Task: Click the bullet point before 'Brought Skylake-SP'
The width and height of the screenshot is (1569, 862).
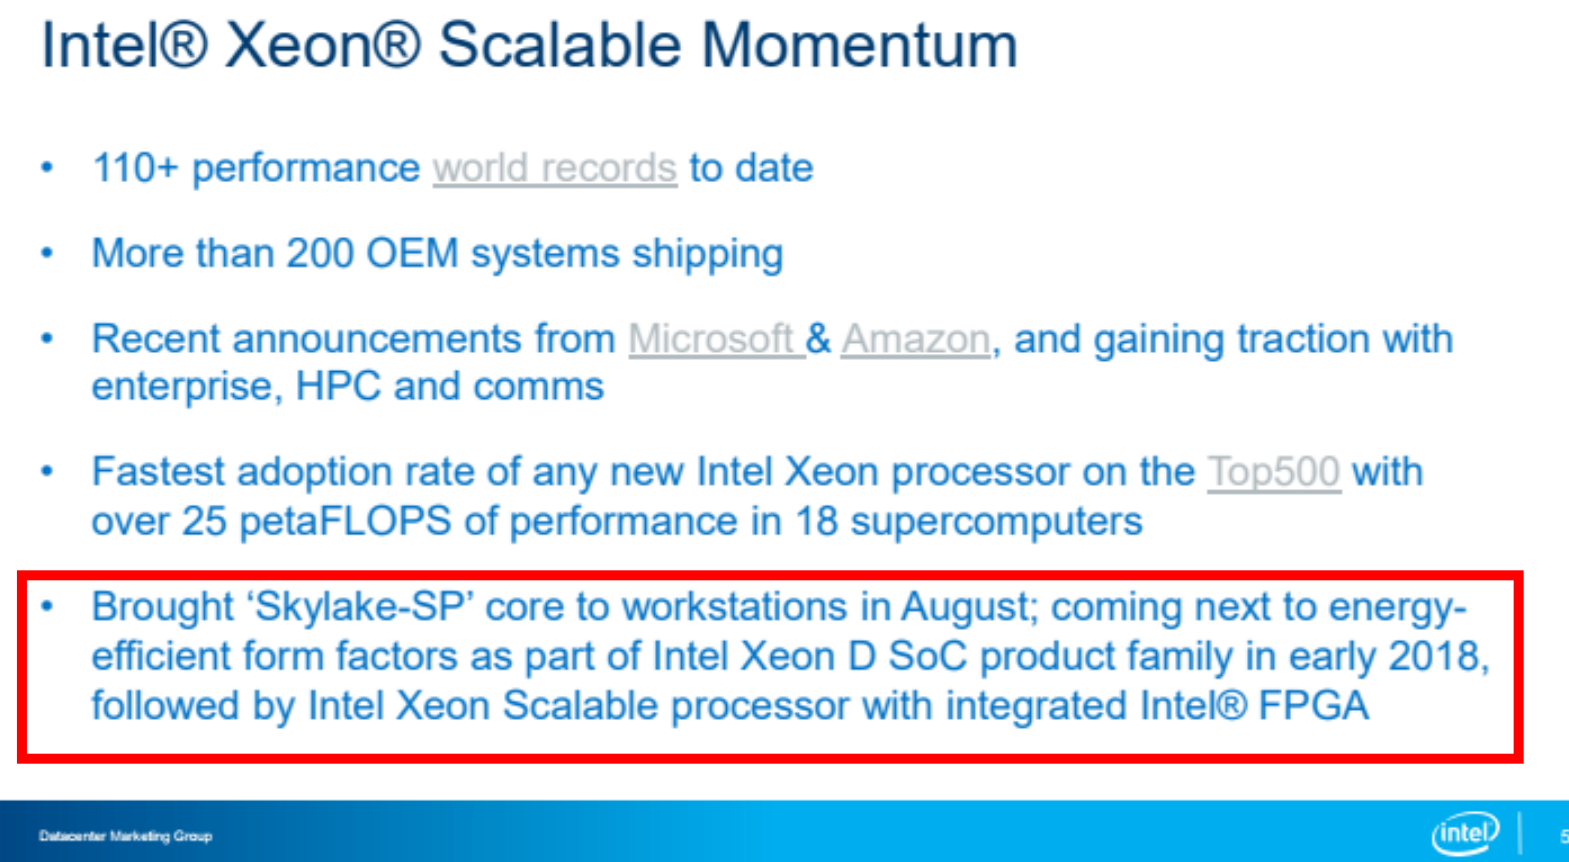Action: point(47,606)
